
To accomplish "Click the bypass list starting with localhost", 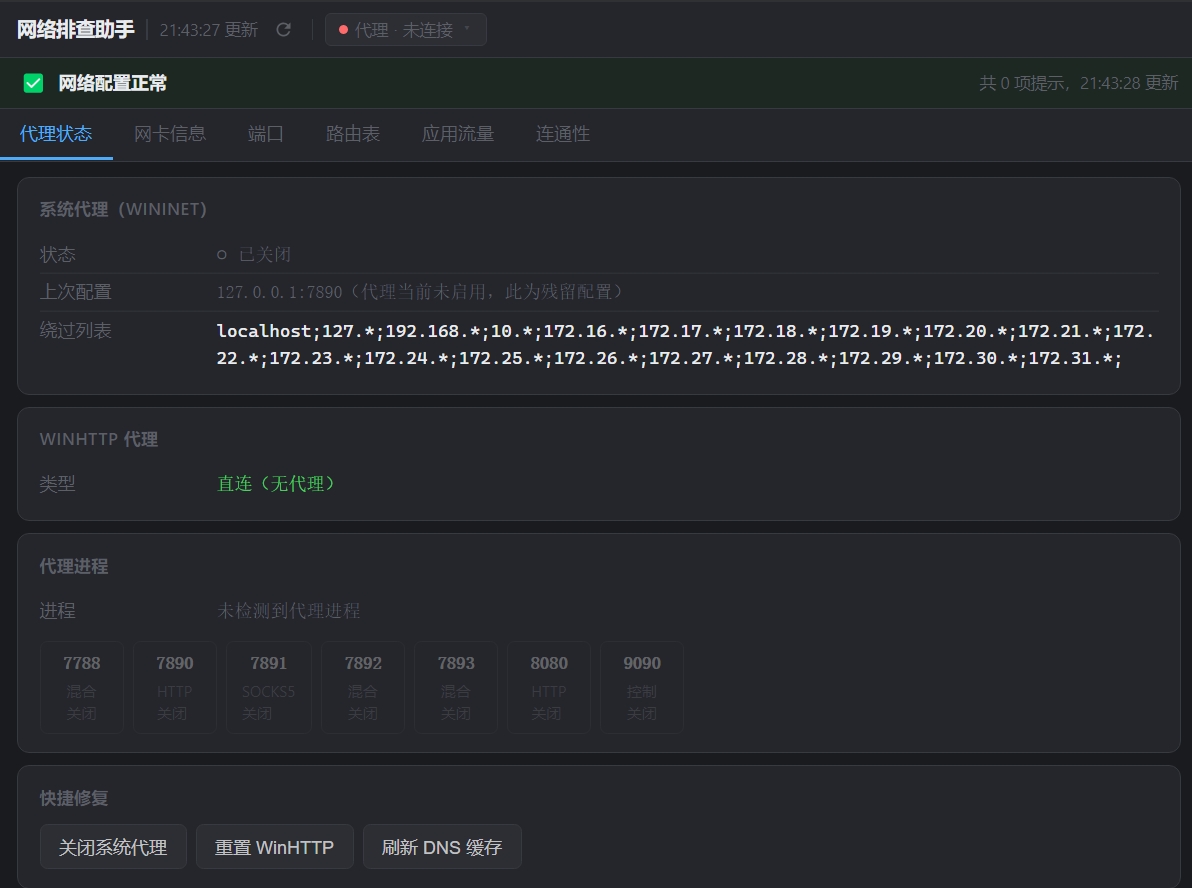I will click(684, 344).
